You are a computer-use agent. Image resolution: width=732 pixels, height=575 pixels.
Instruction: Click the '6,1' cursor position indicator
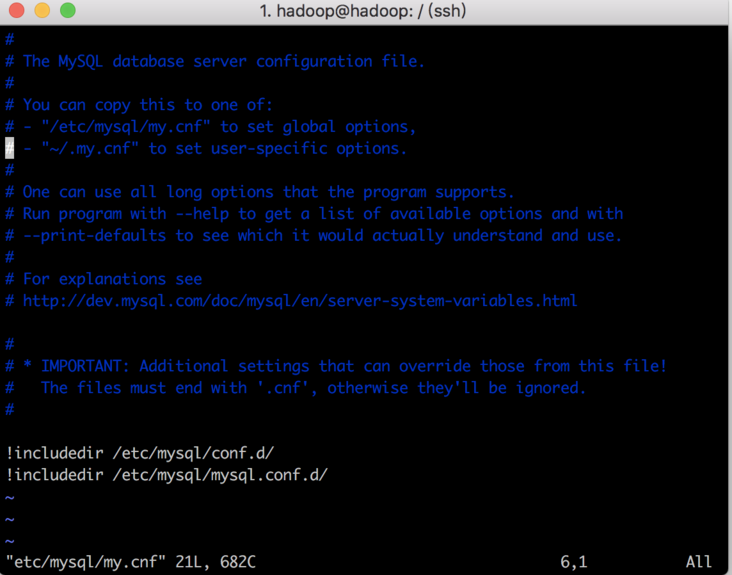574,562
